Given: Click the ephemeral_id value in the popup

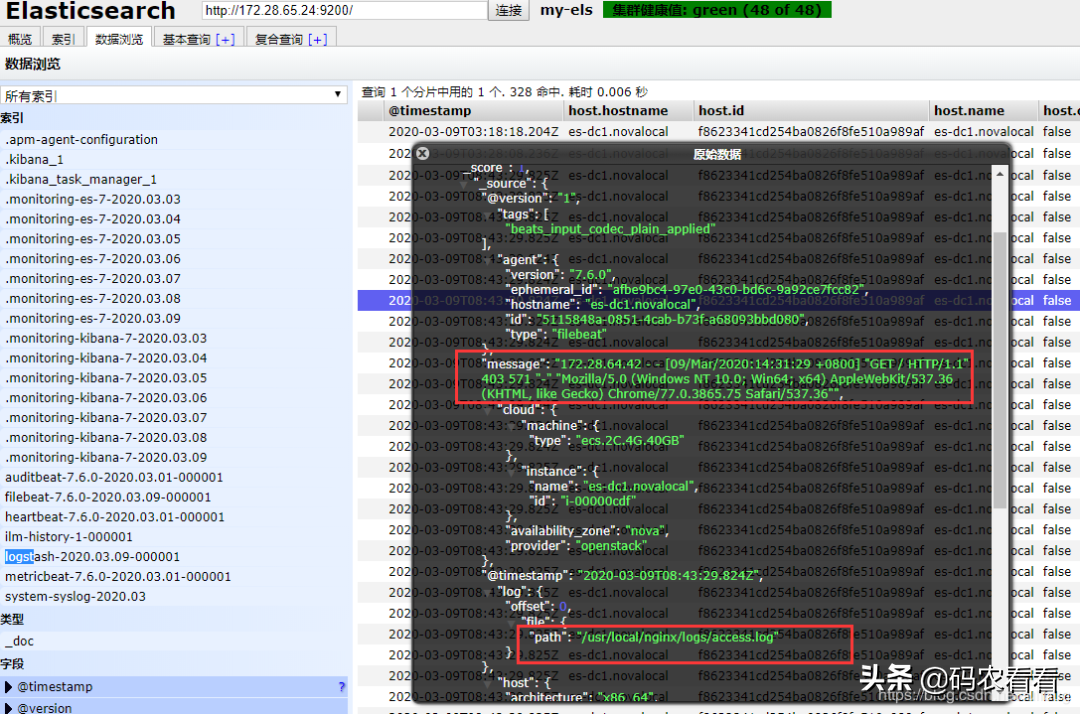Looking at the screenshot, I should 736,289.
